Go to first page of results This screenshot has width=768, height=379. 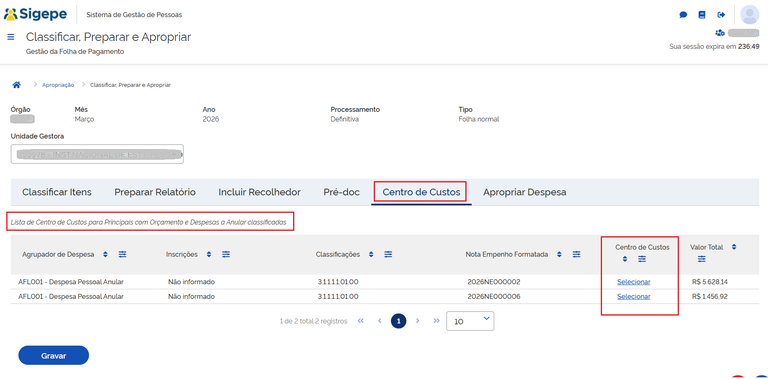click(361, 321)
